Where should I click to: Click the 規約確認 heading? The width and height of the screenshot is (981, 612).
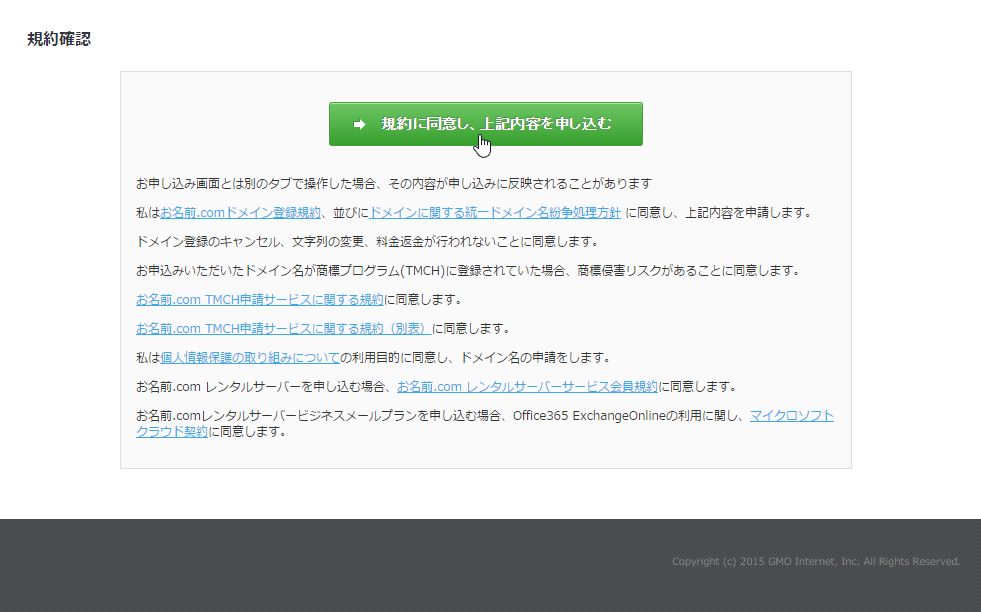59,39
